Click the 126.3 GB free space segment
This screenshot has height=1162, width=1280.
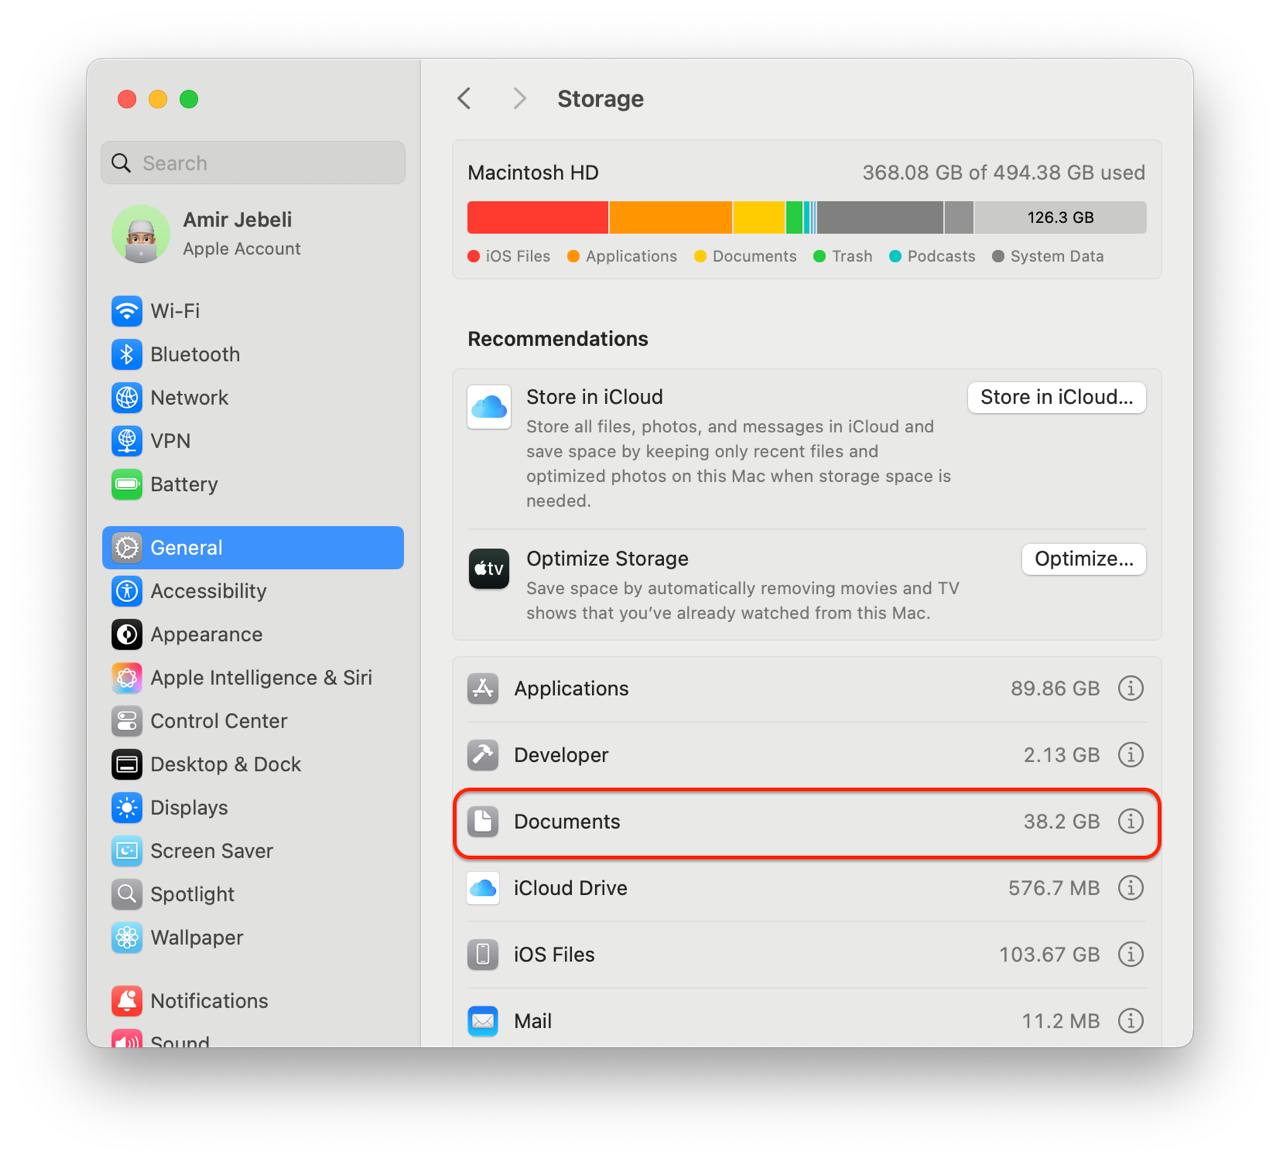tap(1060, 217)
